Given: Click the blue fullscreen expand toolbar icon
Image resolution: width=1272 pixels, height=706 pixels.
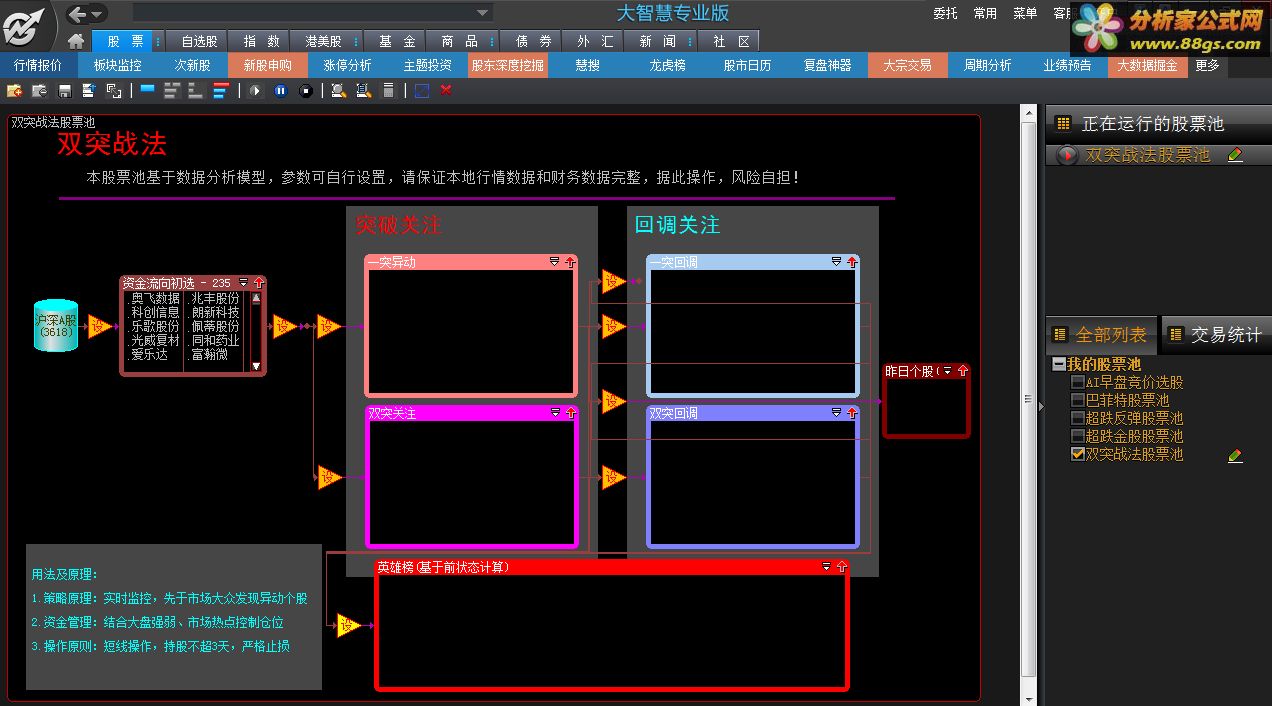Looking at the screenshot, I should point(421,91).
